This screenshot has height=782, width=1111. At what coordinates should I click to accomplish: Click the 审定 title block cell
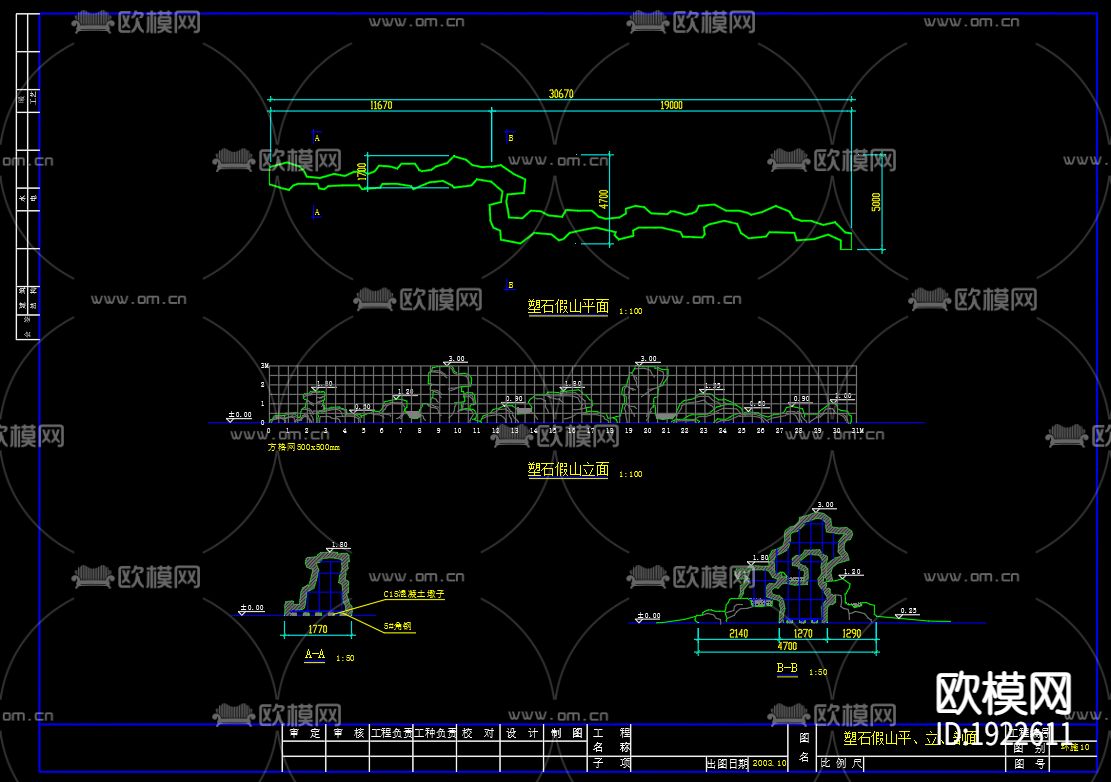pyautogui.click(x=305, y=734)
